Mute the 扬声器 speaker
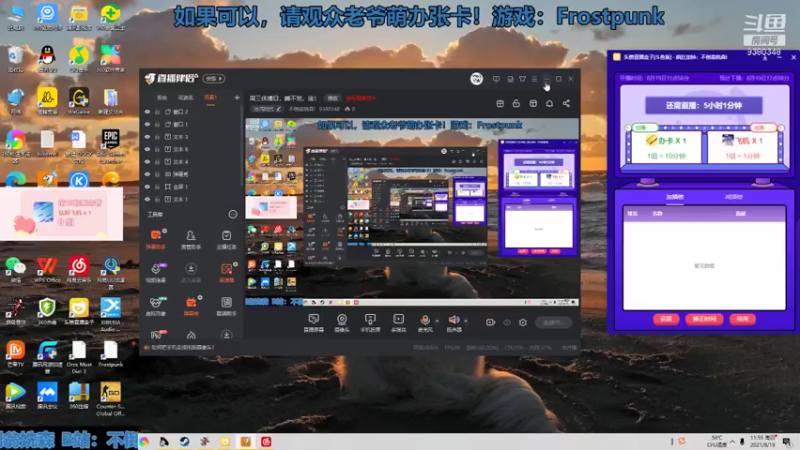The image size is (800, 450). click(454, 322)
